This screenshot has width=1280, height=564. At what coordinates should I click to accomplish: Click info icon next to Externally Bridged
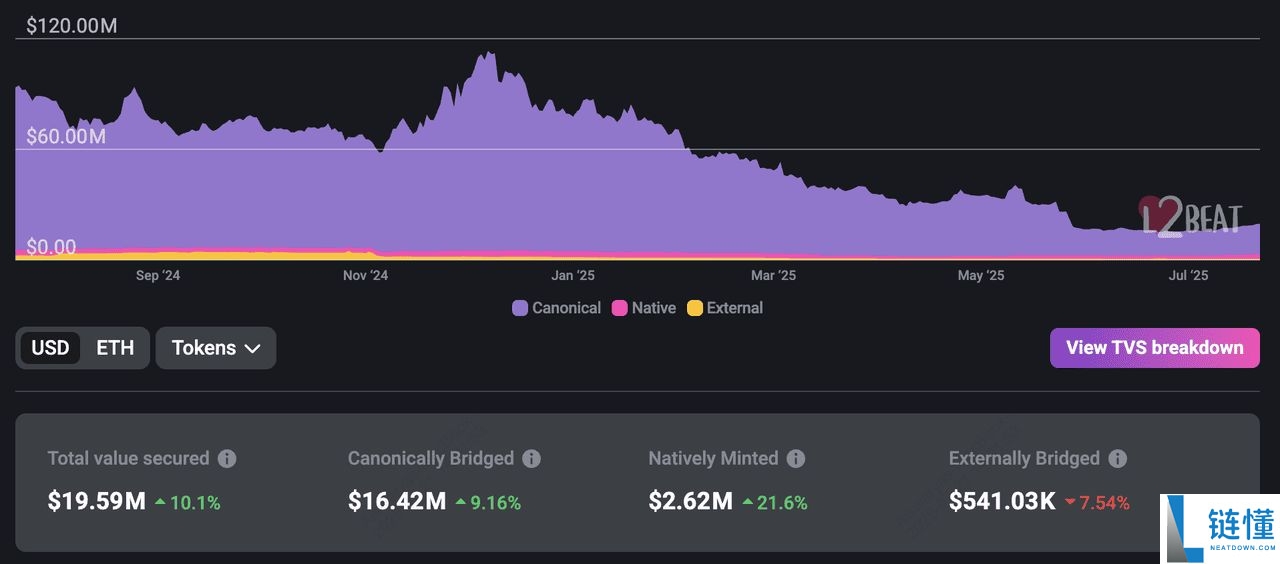pos(1117,459)
